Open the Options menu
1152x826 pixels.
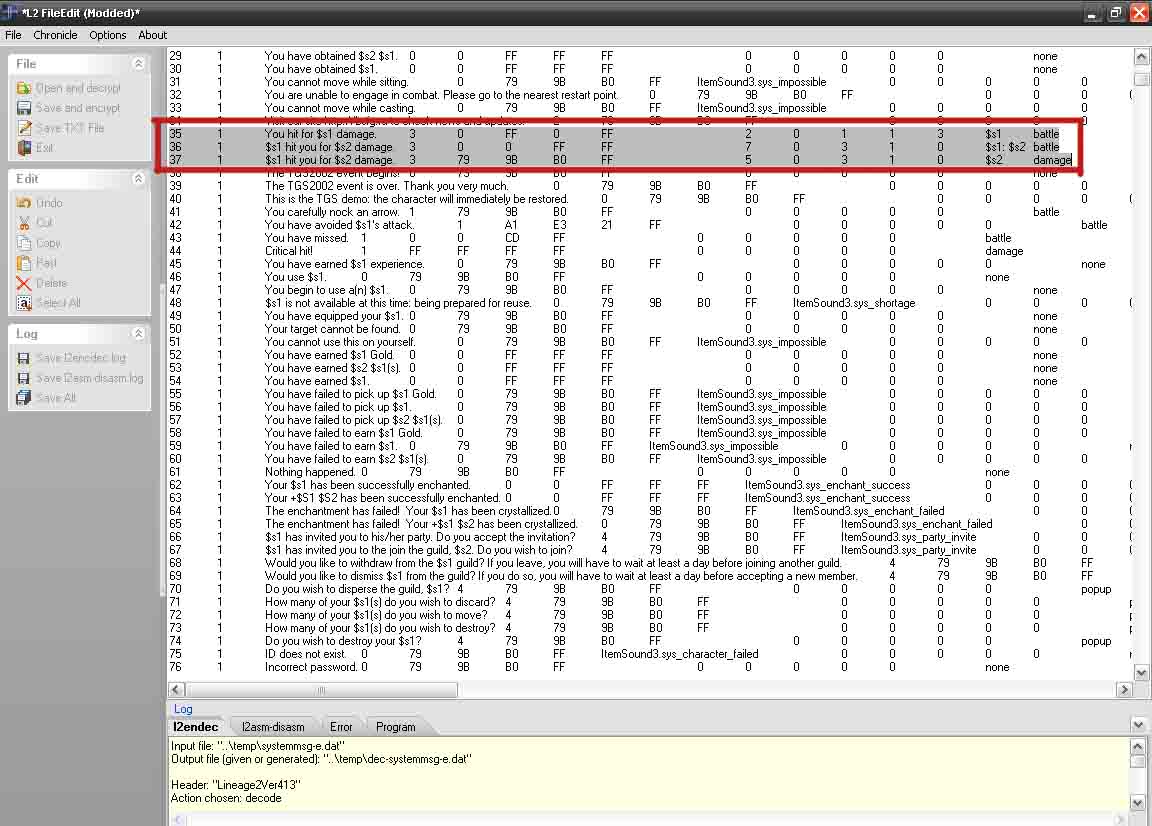(x=107, y=35)
